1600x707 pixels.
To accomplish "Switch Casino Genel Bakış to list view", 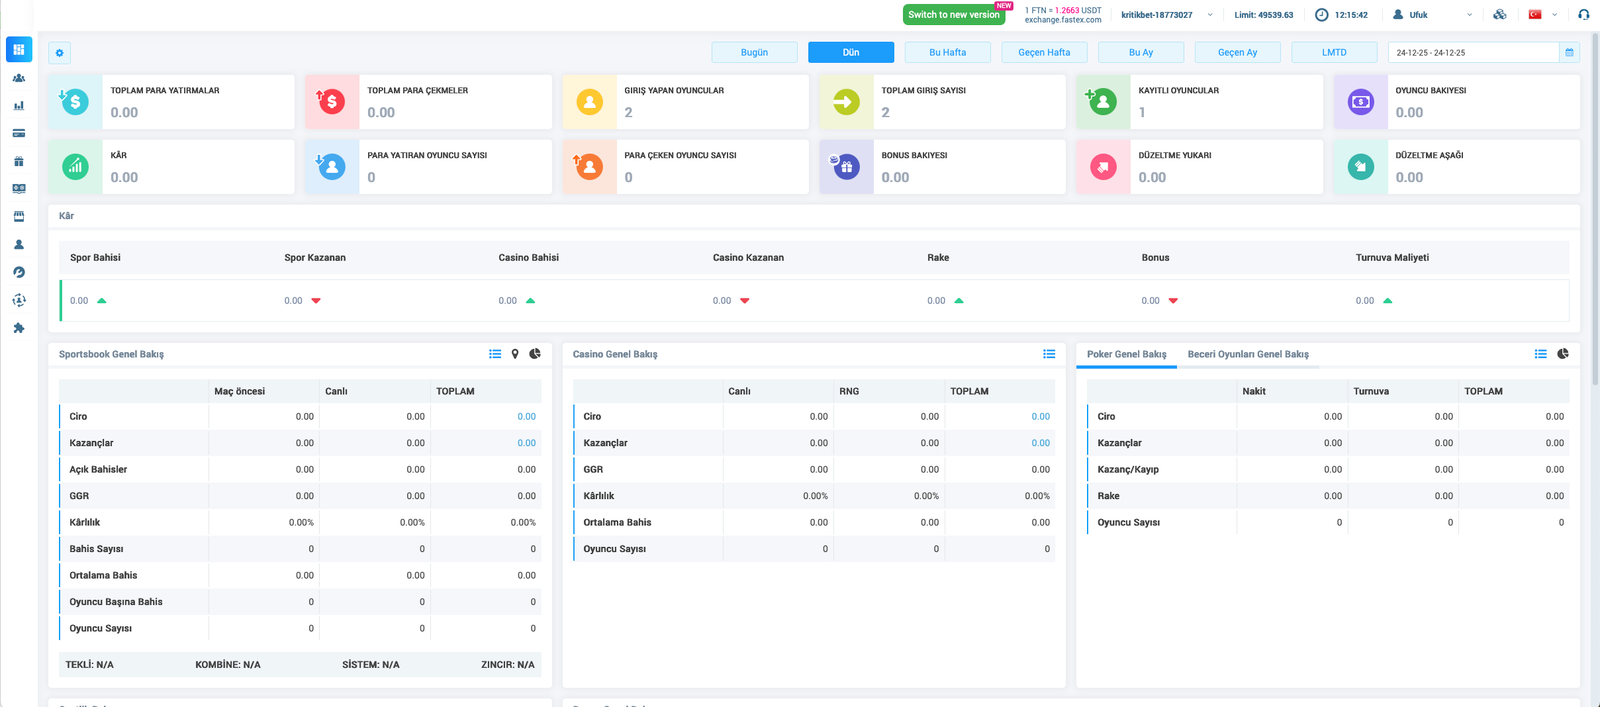I will click(x=1049, y=354).
